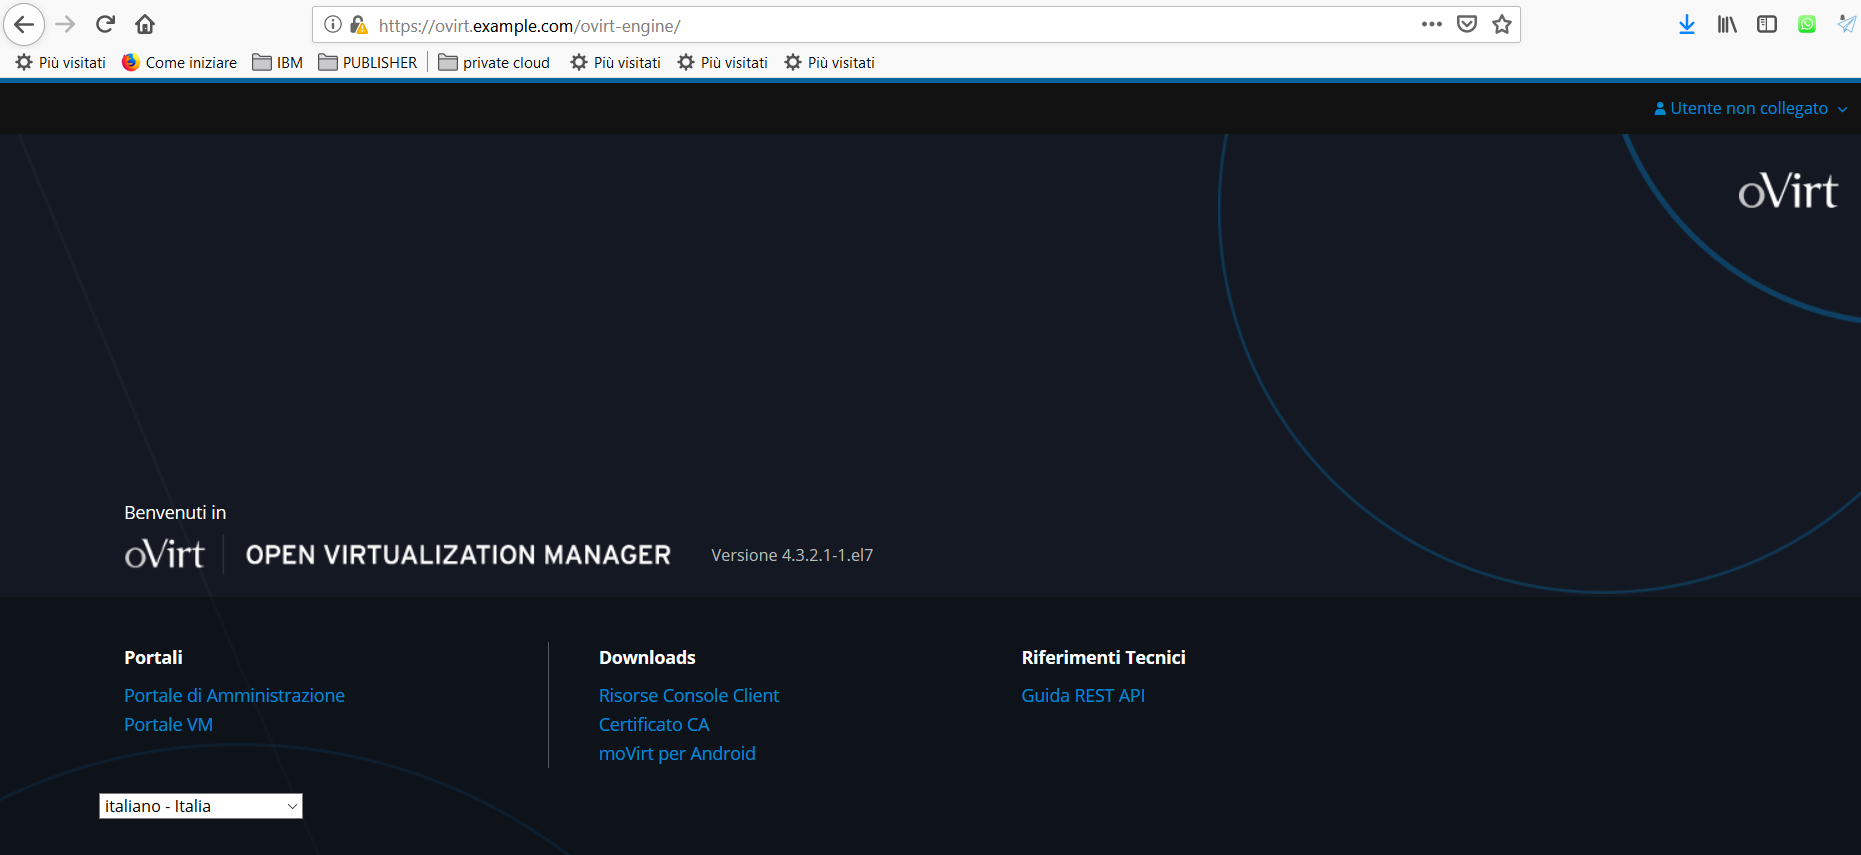Download the Certificato CA
1861x855 pixels.
point(653,724)
